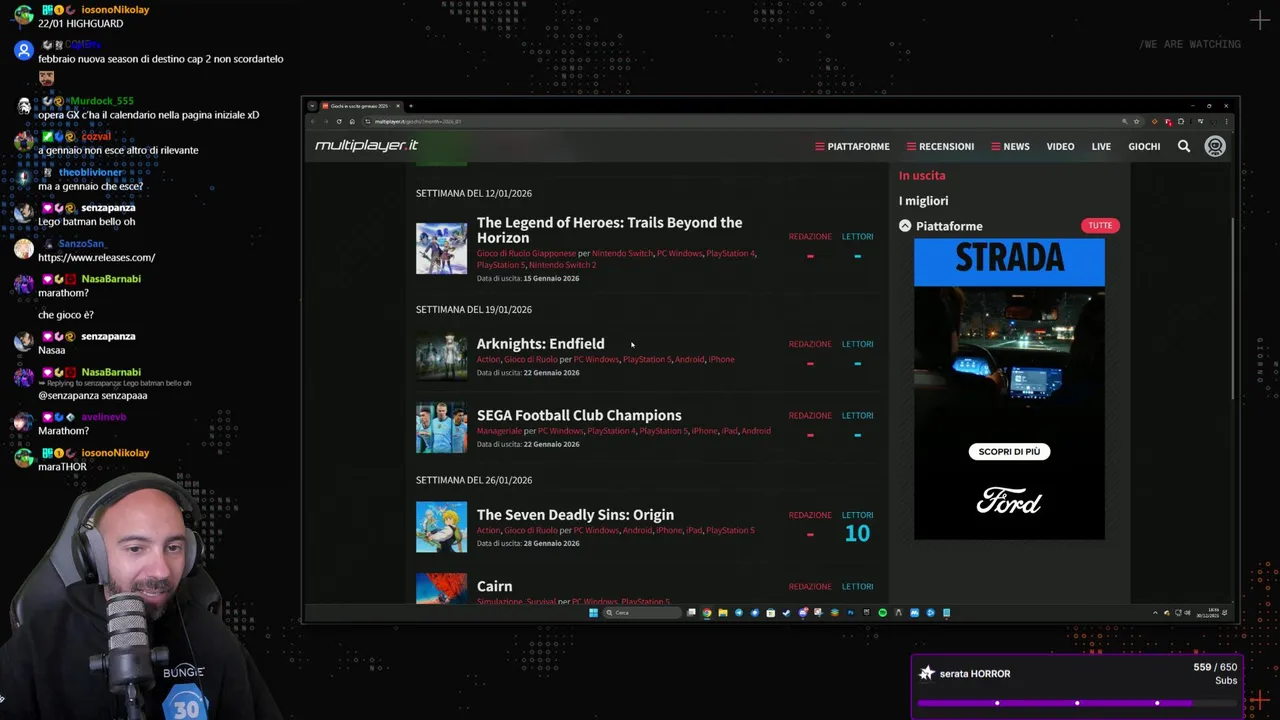The image size is (1280, 720).
Task: Open Chrome from the taskbar
Action: (707, 613)
